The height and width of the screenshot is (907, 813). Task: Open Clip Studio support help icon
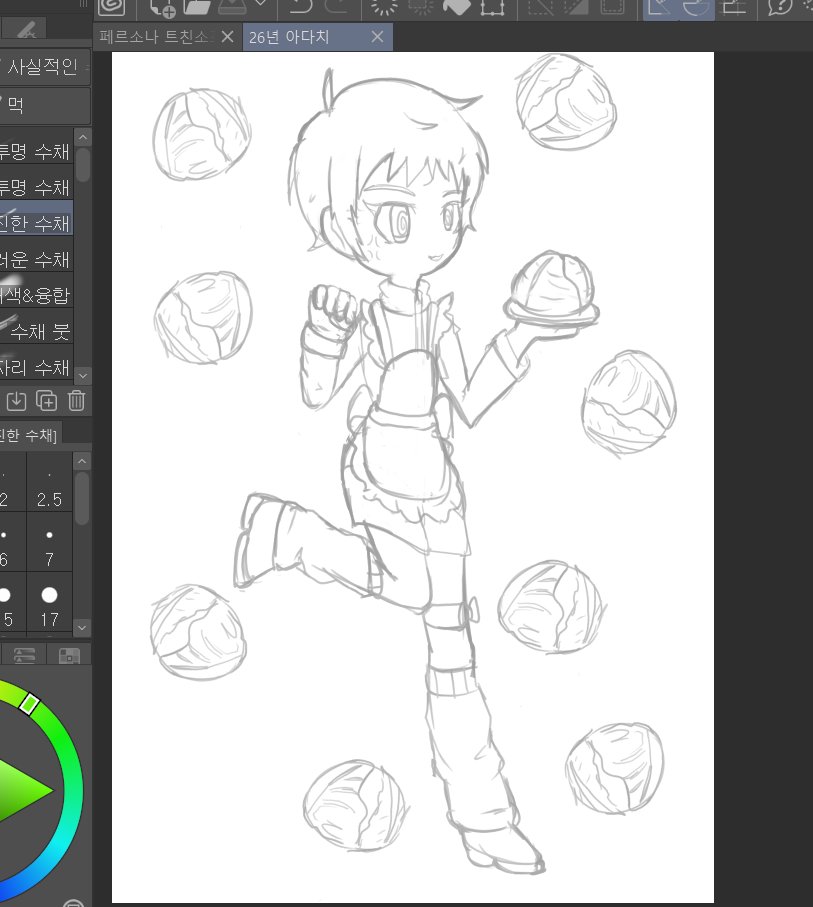(x=779, y=7)
